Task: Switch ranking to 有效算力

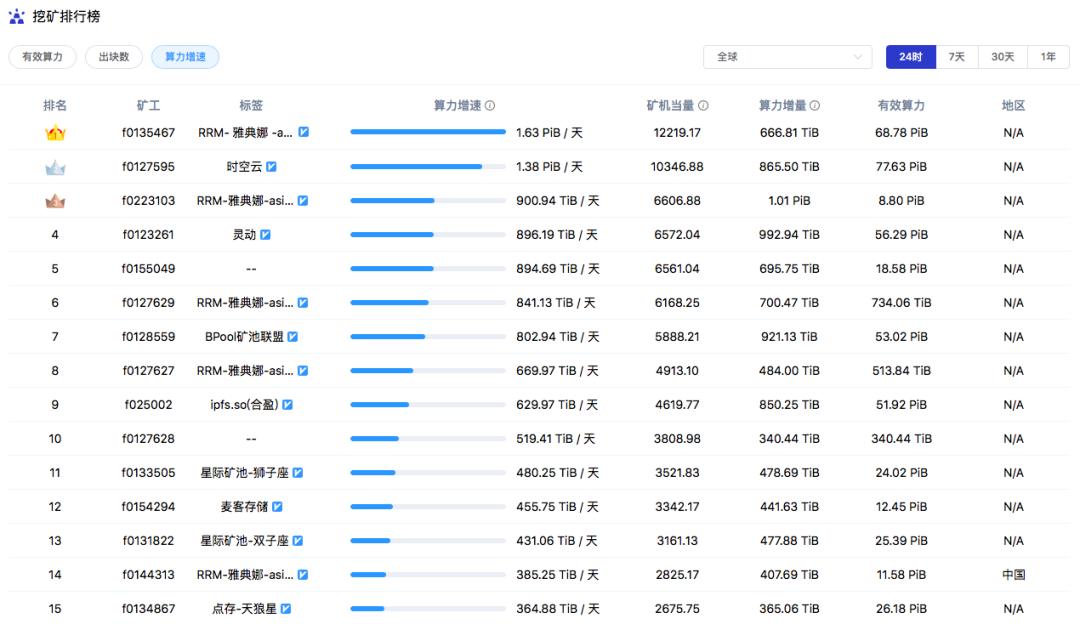Action: pos(42,57)
